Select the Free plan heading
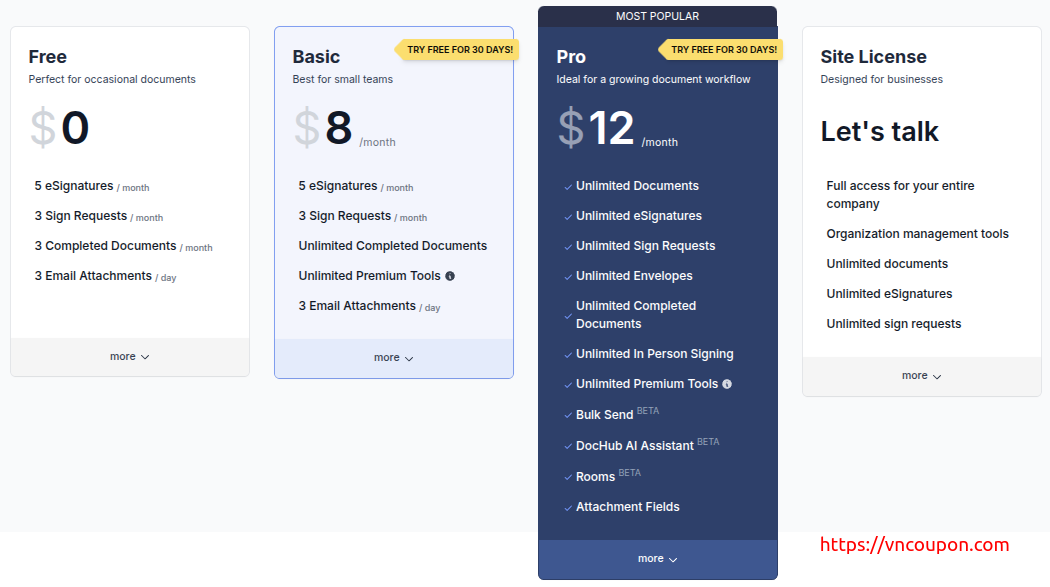The width and height of the screenshot is (1050, 587). (x=48, y=57)
